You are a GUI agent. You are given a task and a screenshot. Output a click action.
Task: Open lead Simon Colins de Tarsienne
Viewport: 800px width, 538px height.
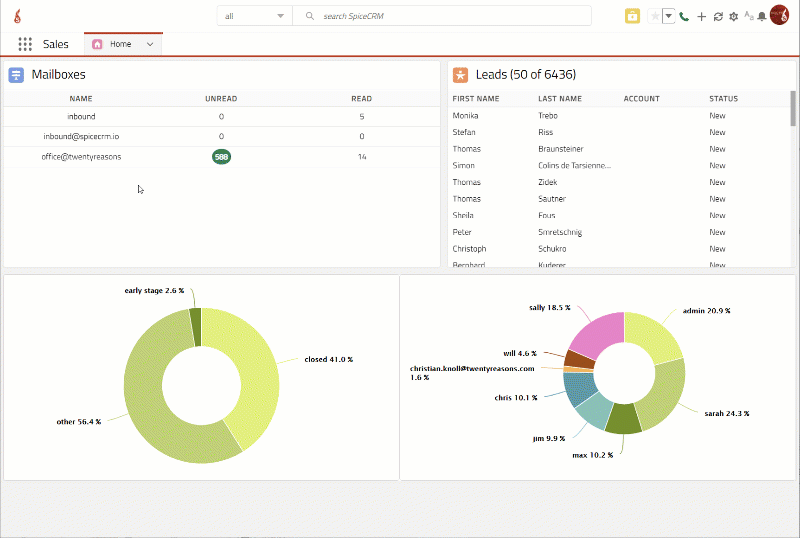tap(619, 165)
